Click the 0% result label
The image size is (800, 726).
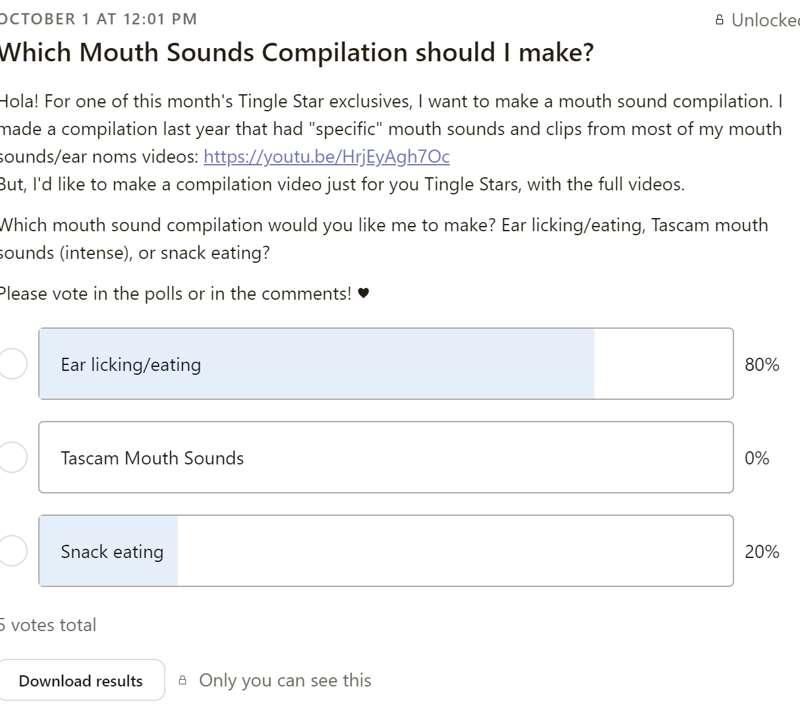[757, 458]
